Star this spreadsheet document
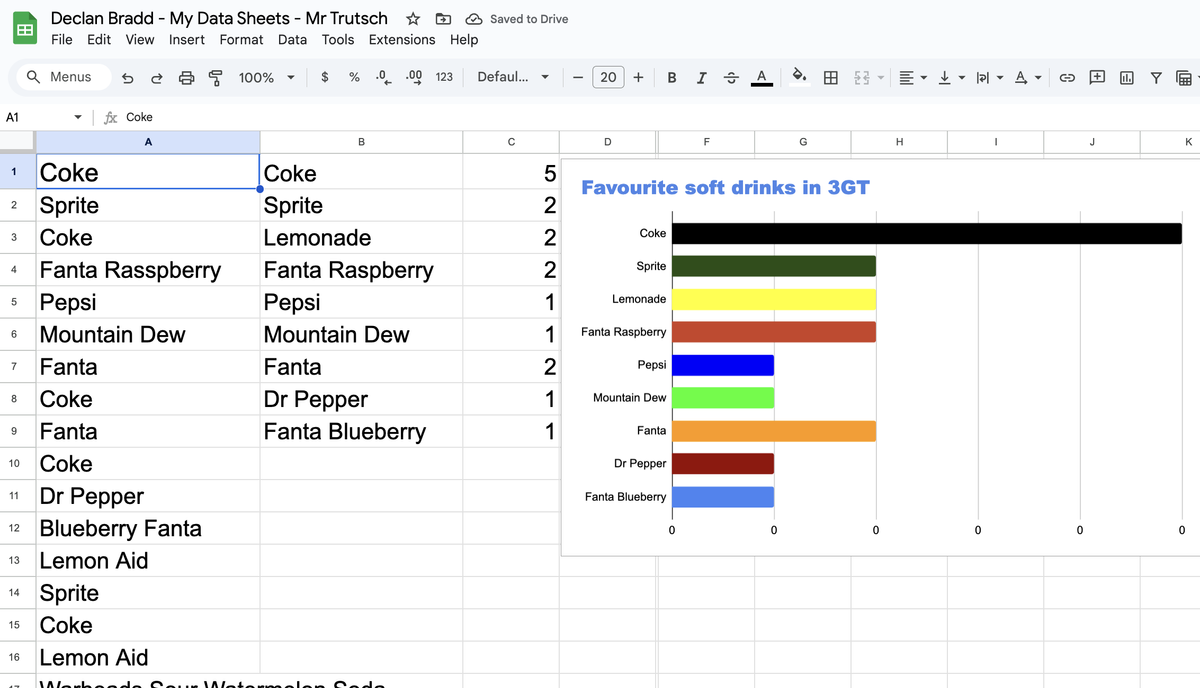The height and width of the screenshot is (688, 1200). pos(413,19)
